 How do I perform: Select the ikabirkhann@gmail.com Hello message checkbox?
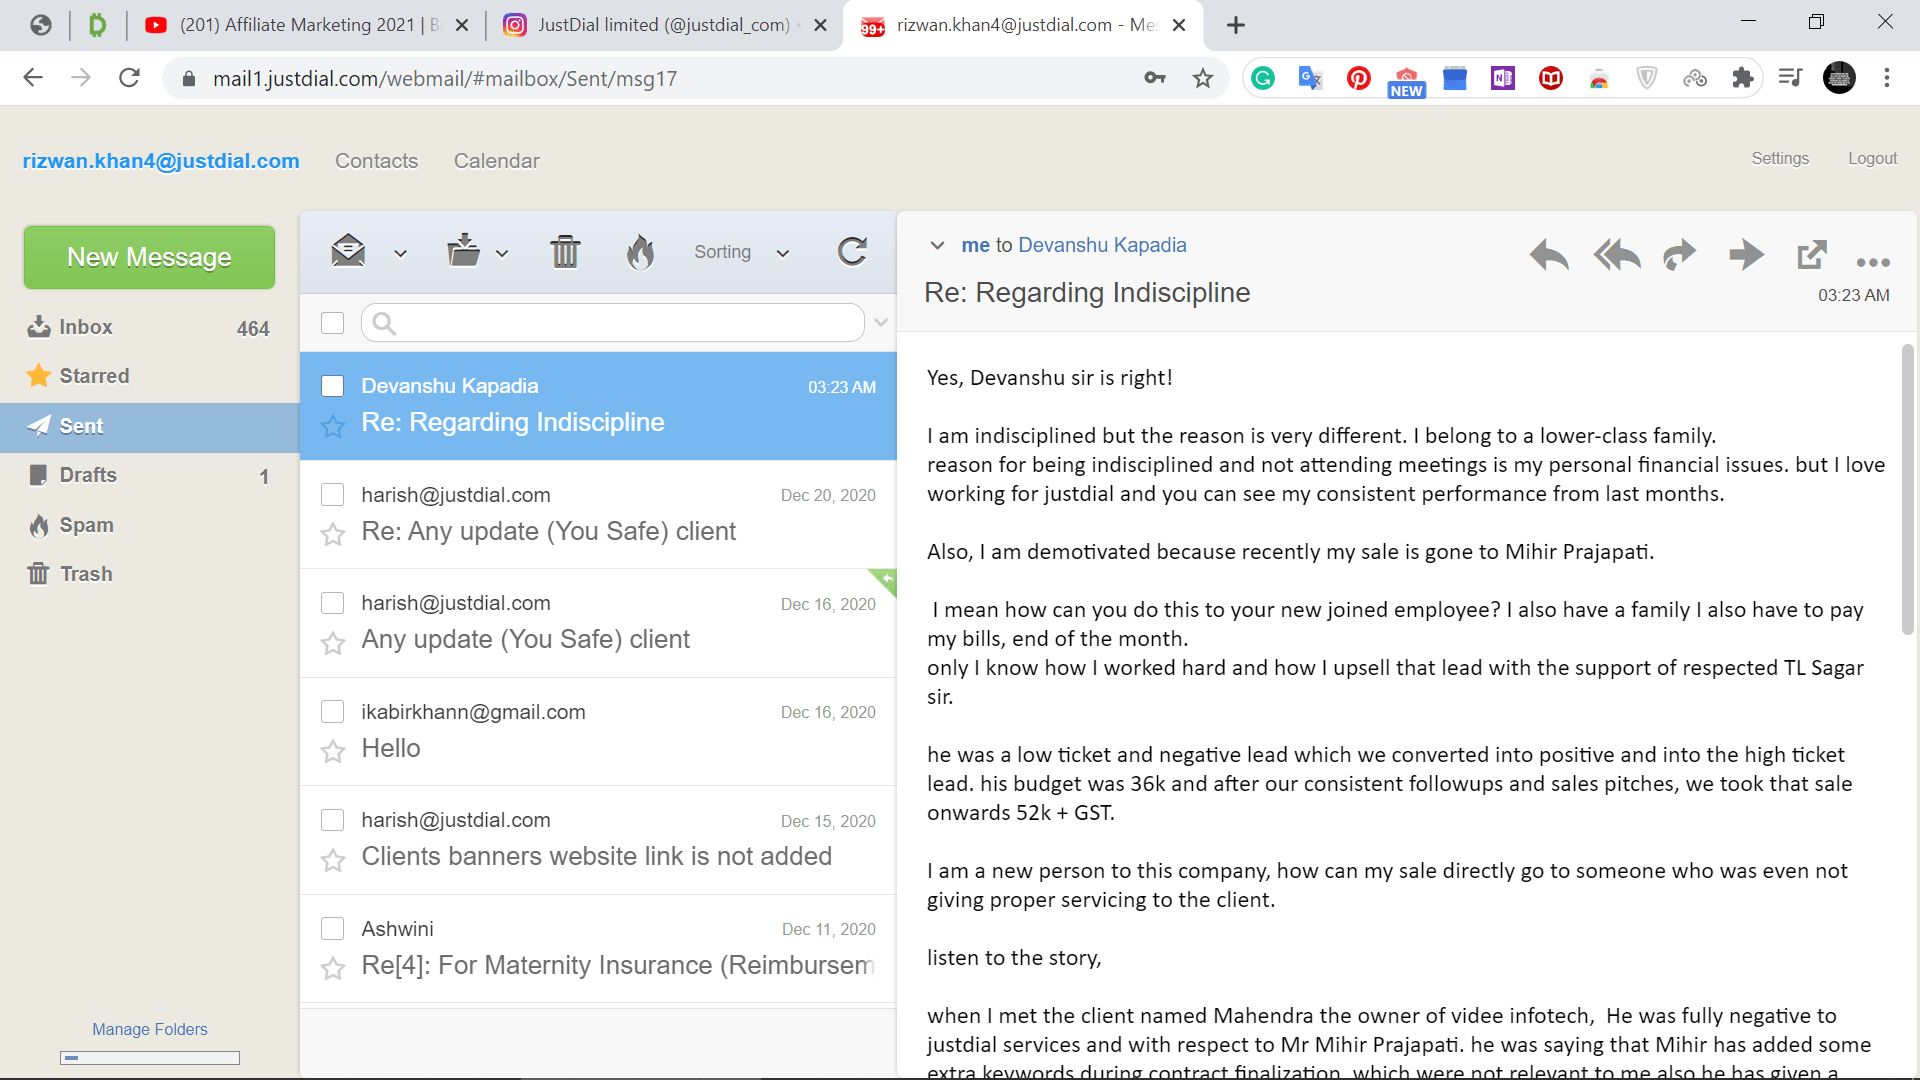pos(333,712)
